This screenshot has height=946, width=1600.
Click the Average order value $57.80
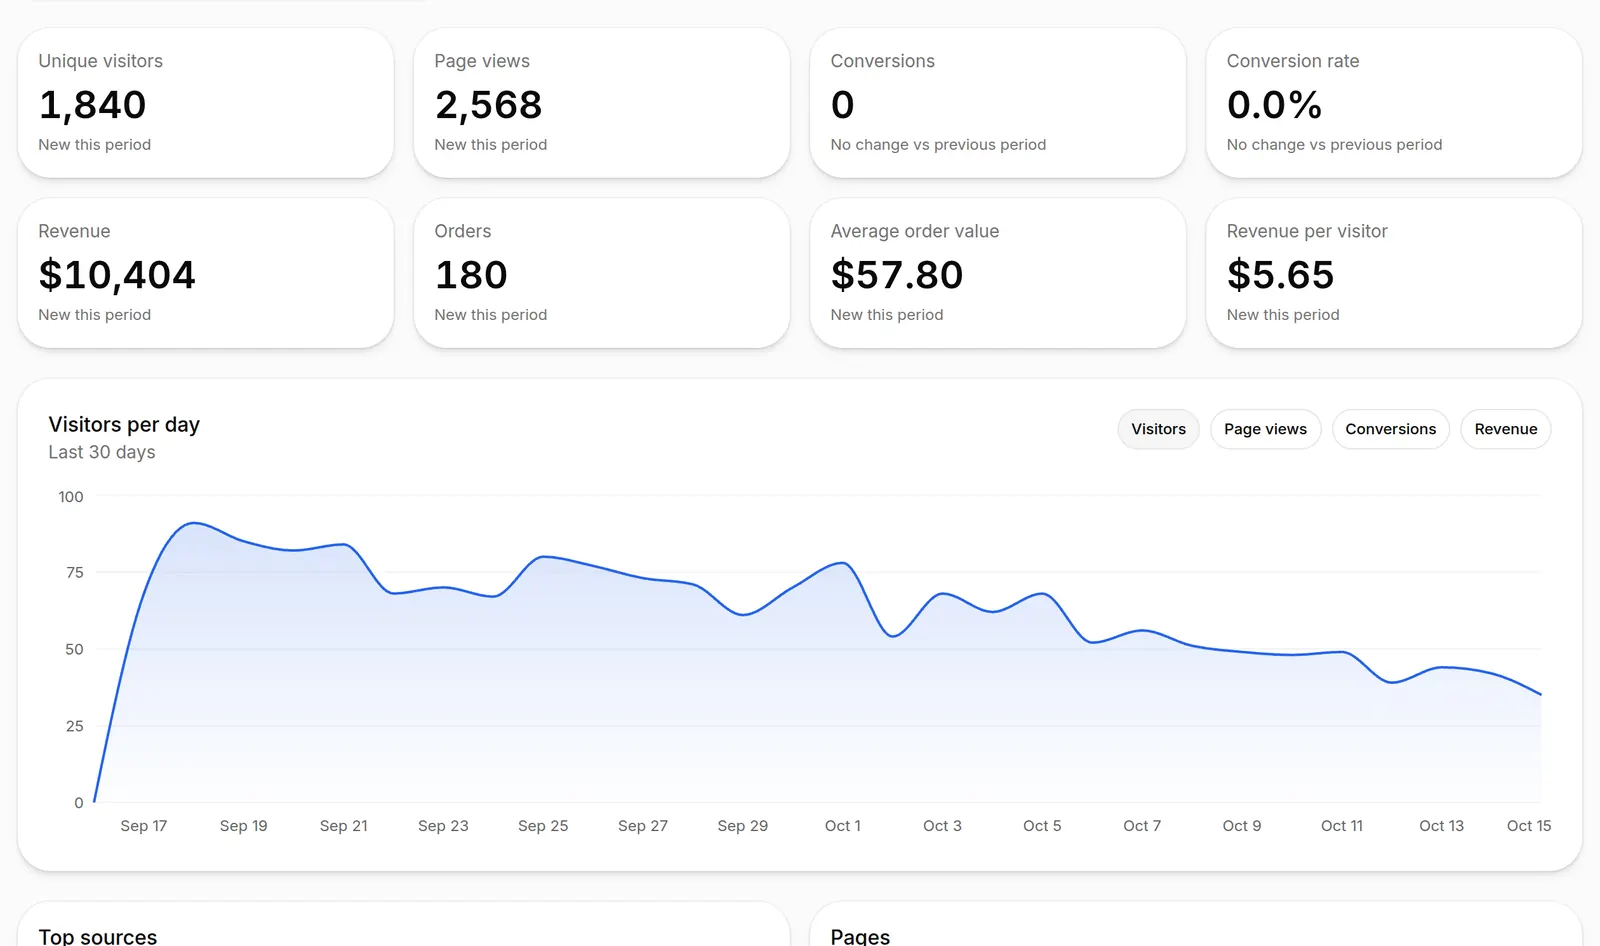(x=897, y=275)
